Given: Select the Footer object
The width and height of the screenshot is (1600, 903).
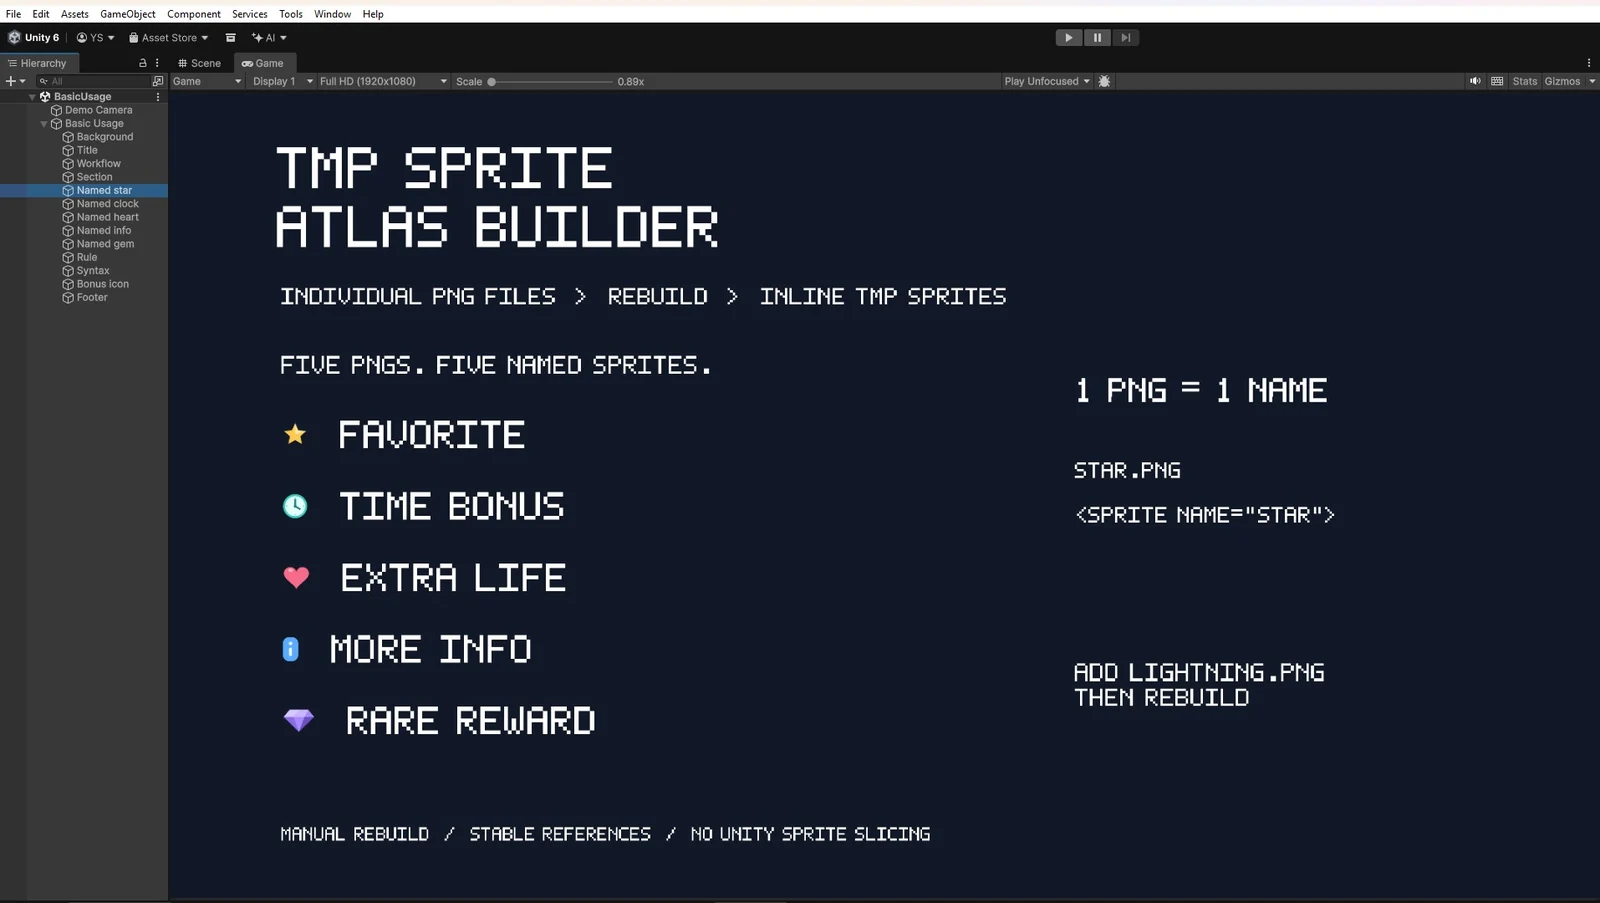Looking at the screenshot, I should [92, 297].
